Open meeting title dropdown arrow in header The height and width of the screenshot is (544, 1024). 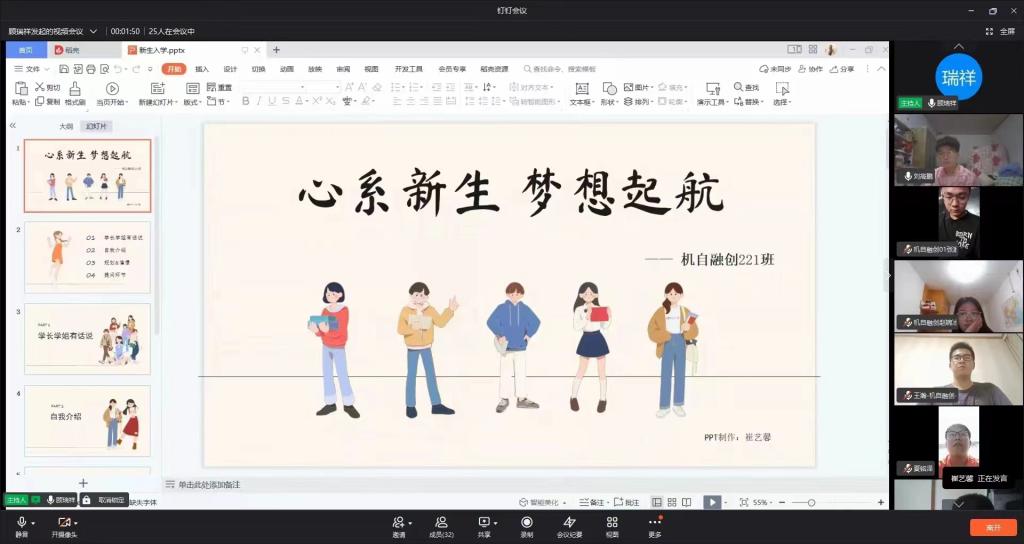pos(93,31)
